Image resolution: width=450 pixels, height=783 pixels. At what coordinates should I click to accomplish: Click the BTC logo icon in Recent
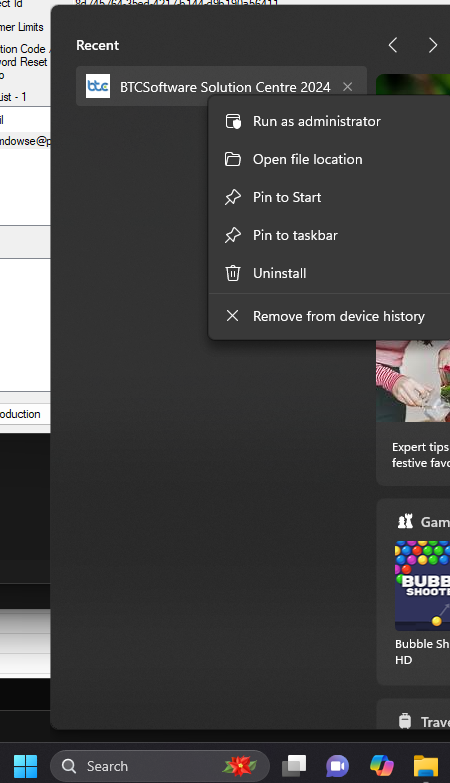(x=98, y=86)
